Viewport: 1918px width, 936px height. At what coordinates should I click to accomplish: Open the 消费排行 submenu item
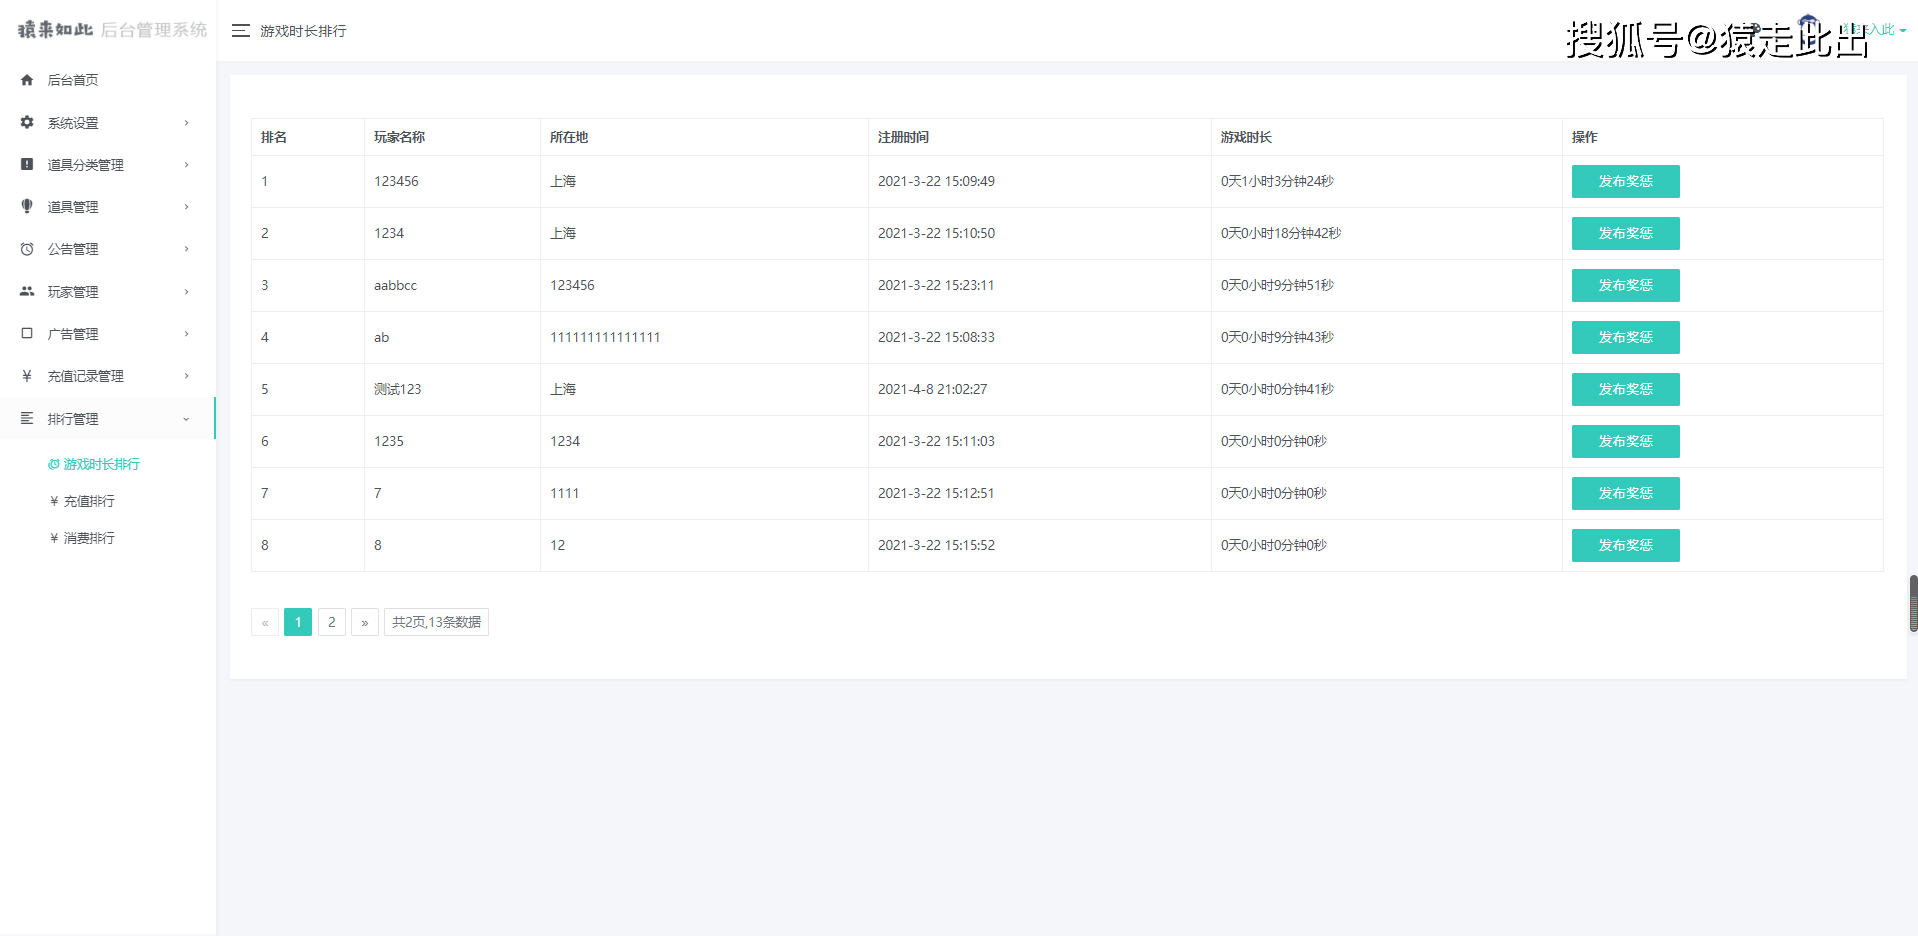(82, 538)
